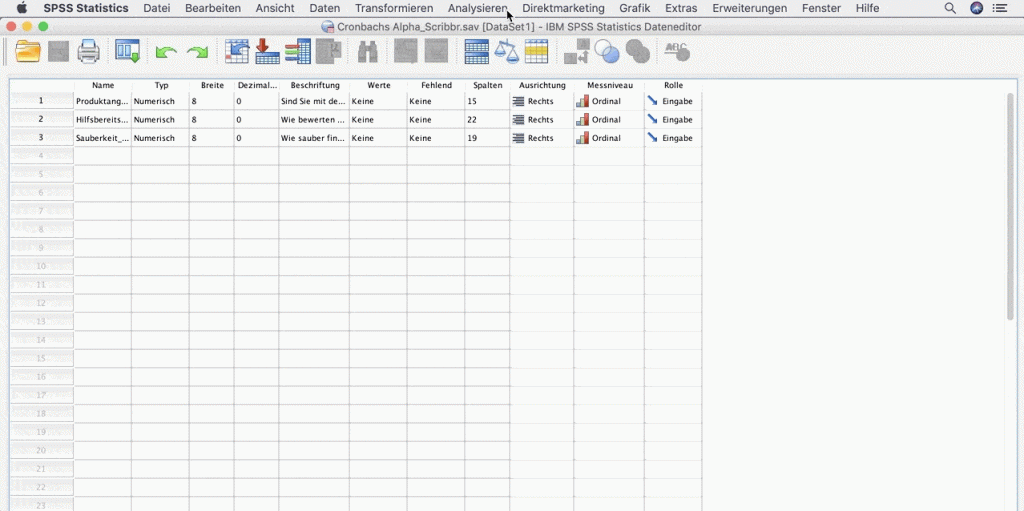Click label cell 'Sind Sie mit de...'

(313, 101)
